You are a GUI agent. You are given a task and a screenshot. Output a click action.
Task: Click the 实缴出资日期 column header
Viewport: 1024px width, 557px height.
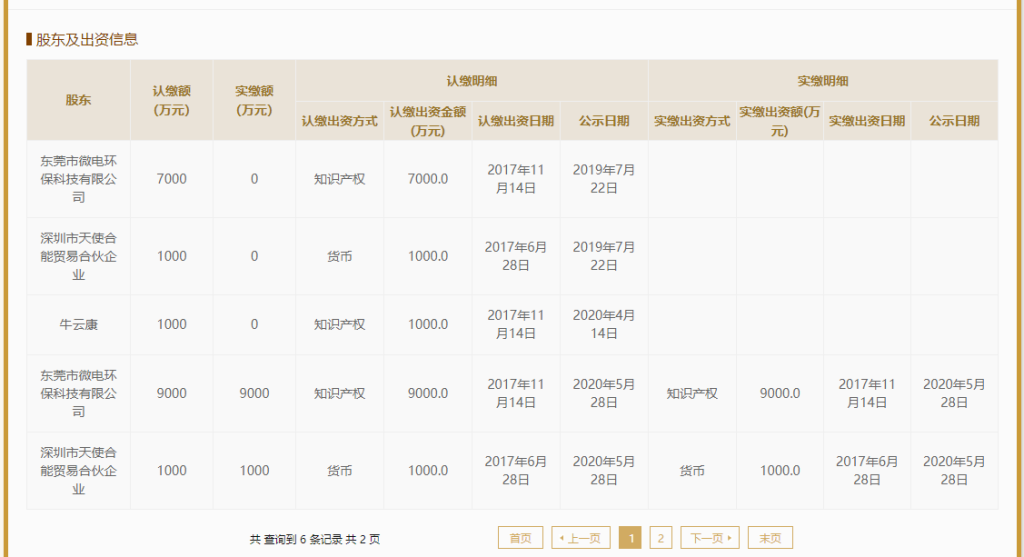tap(866, 121)
